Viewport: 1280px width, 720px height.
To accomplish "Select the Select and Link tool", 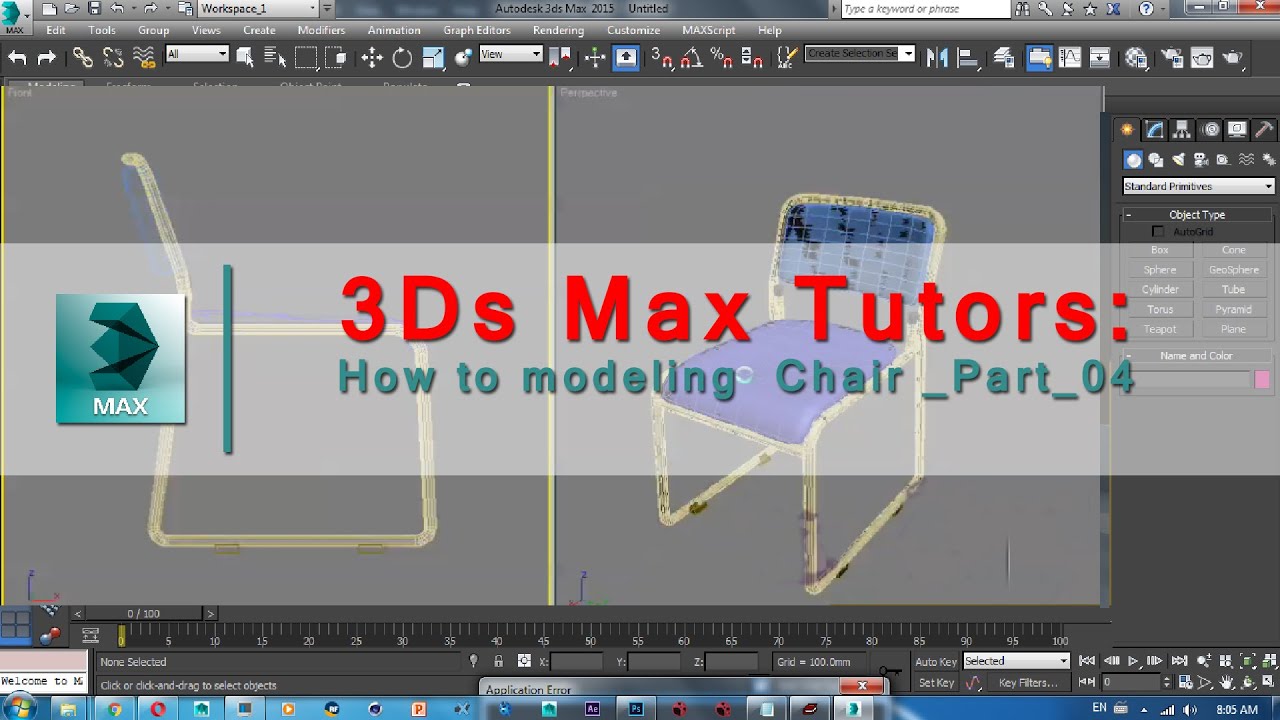I will (x=83, y=58).
